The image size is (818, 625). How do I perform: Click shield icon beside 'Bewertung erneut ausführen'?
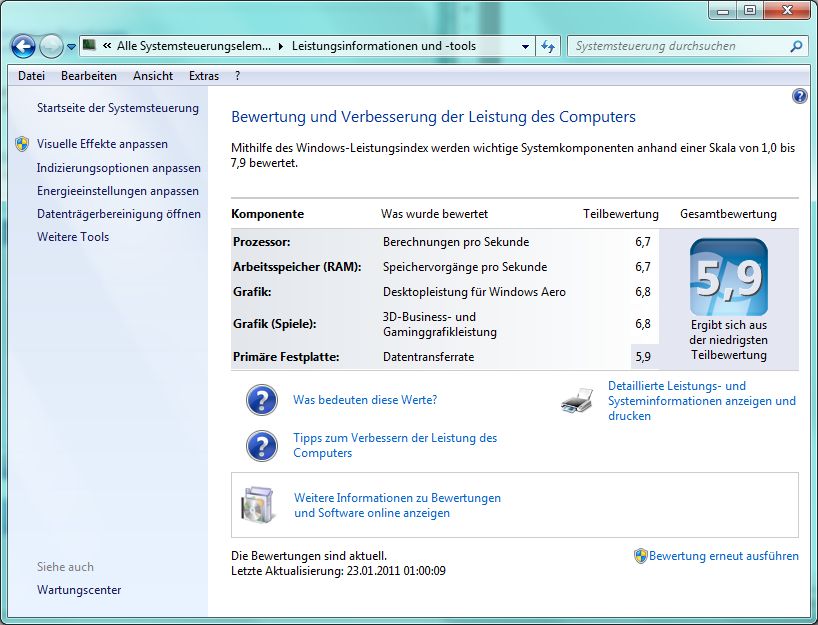(x=641, y=556)
